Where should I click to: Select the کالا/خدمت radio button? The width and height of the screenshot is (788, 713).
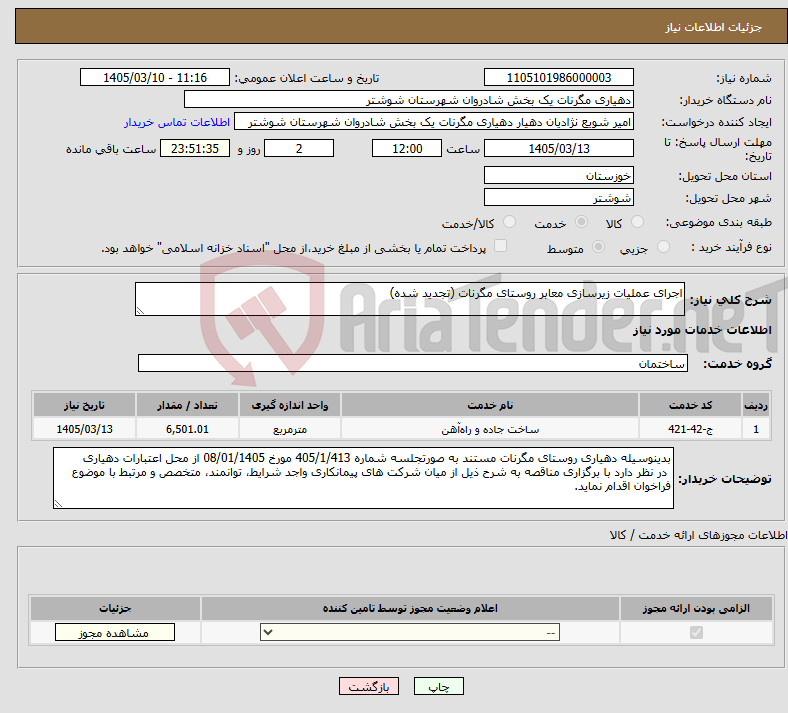[509, 222]
